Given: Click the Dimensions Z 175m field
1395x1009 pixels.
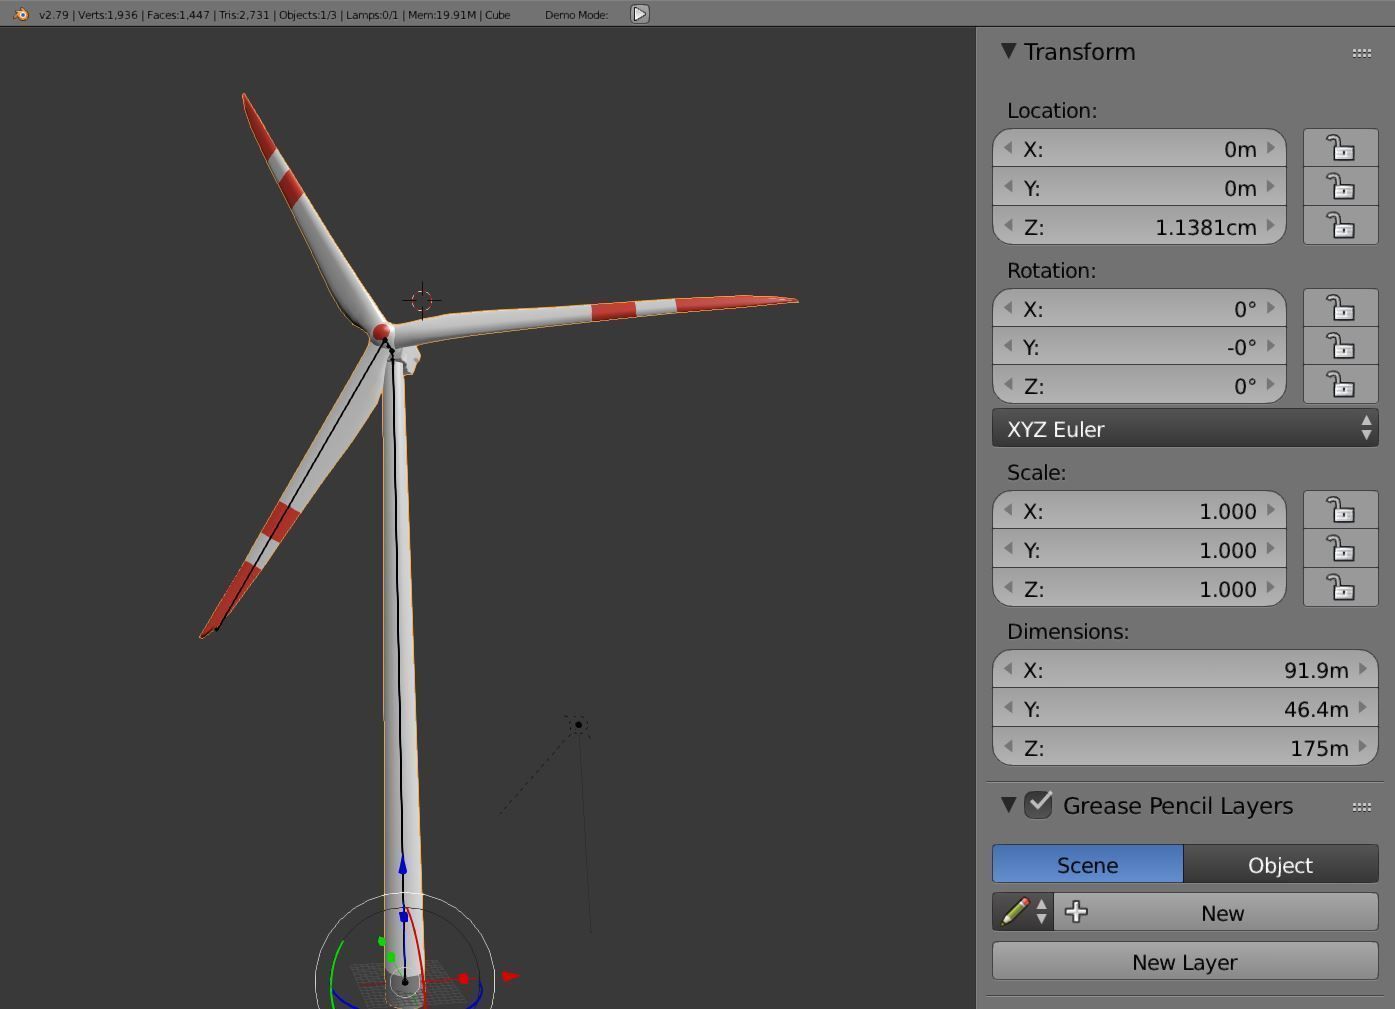Looking at the screenshot, I should [1185, 747].
